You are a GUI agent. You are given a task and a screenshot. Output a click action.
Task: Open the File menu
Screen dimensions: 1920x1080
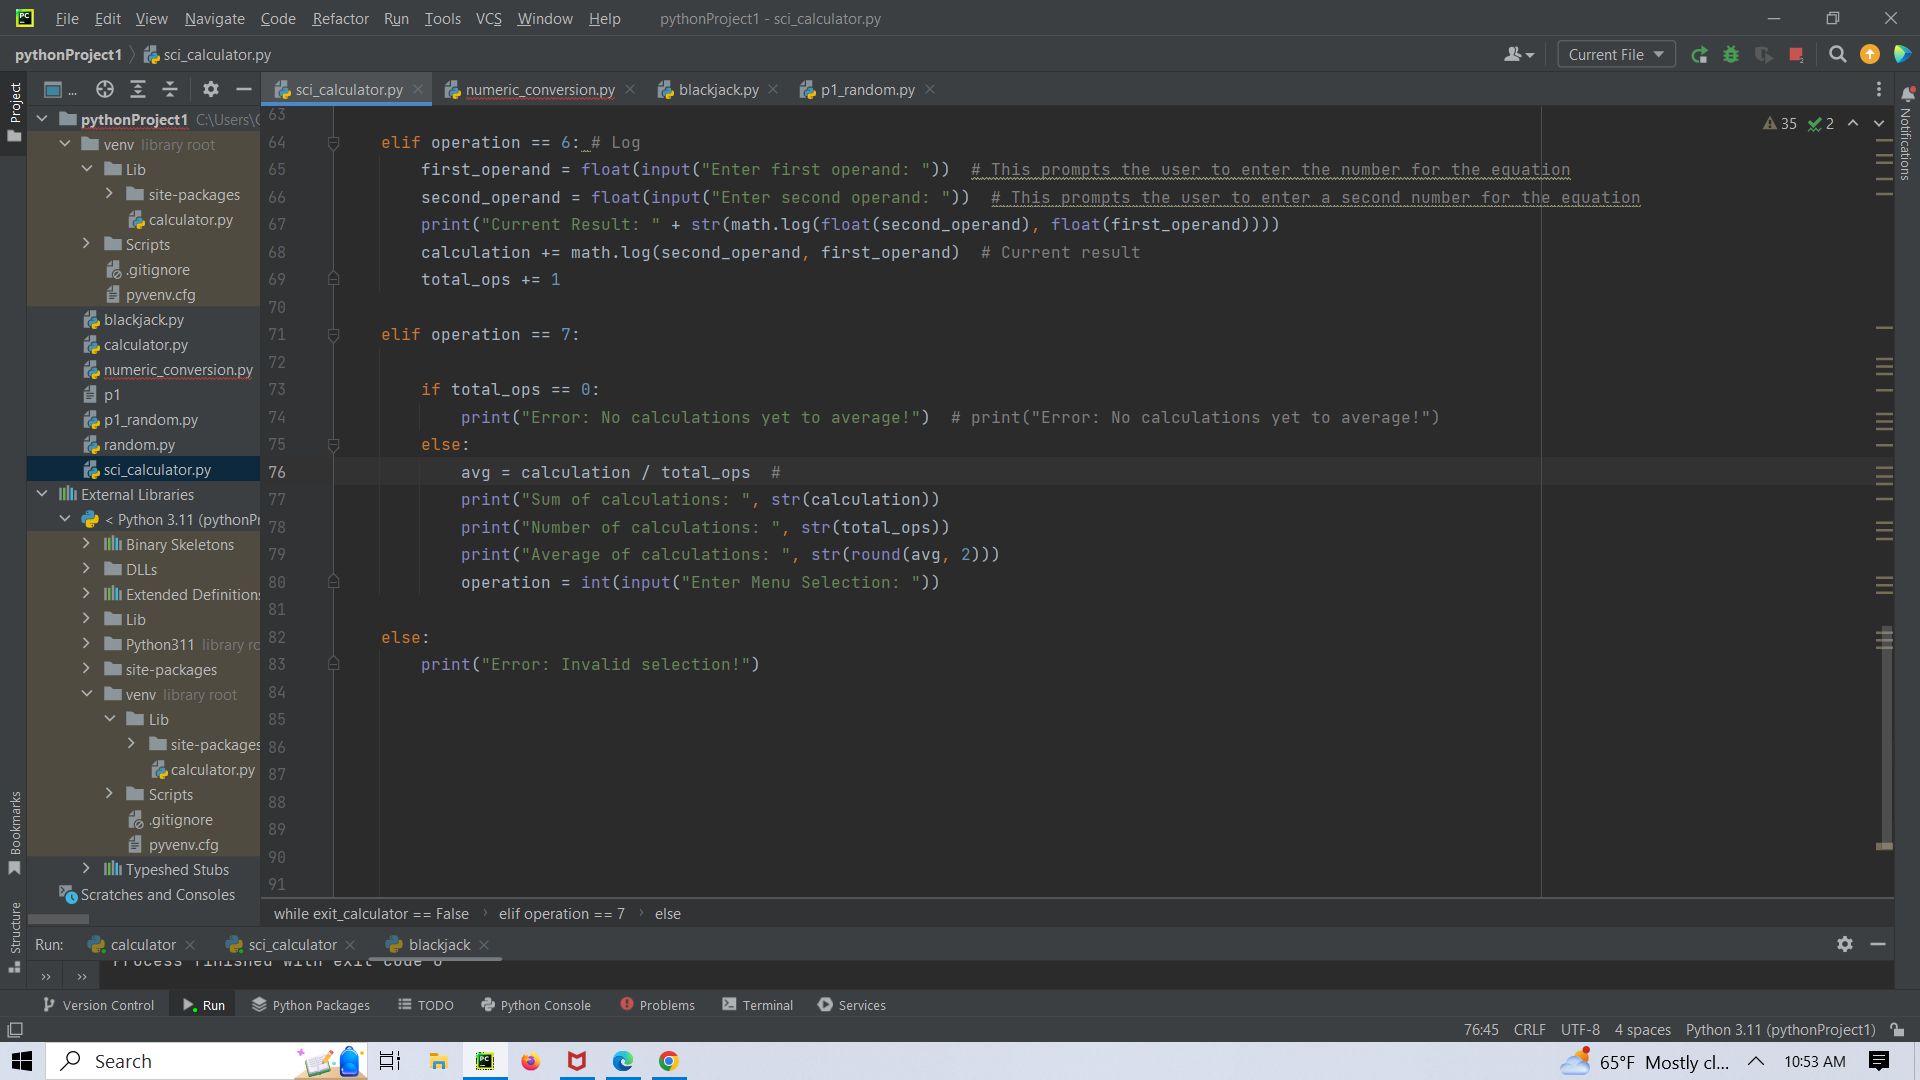pyautogui.click(x=67, y=18)
